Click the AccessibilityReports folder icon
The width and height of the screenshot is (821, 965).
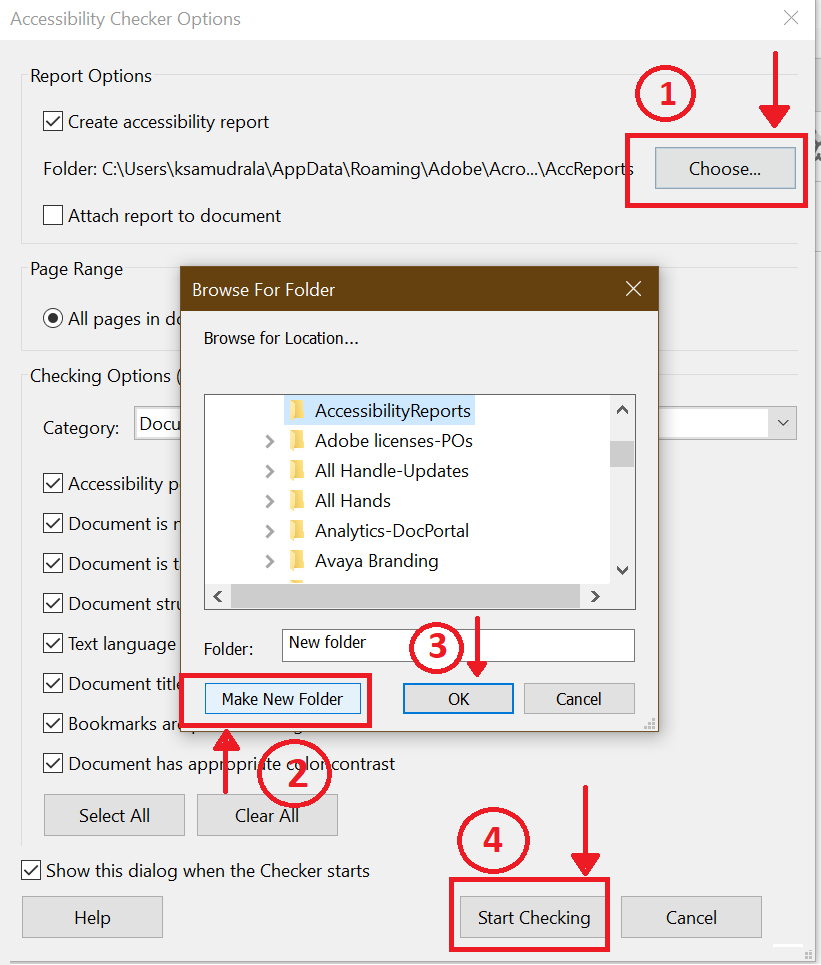coord(297,410)
